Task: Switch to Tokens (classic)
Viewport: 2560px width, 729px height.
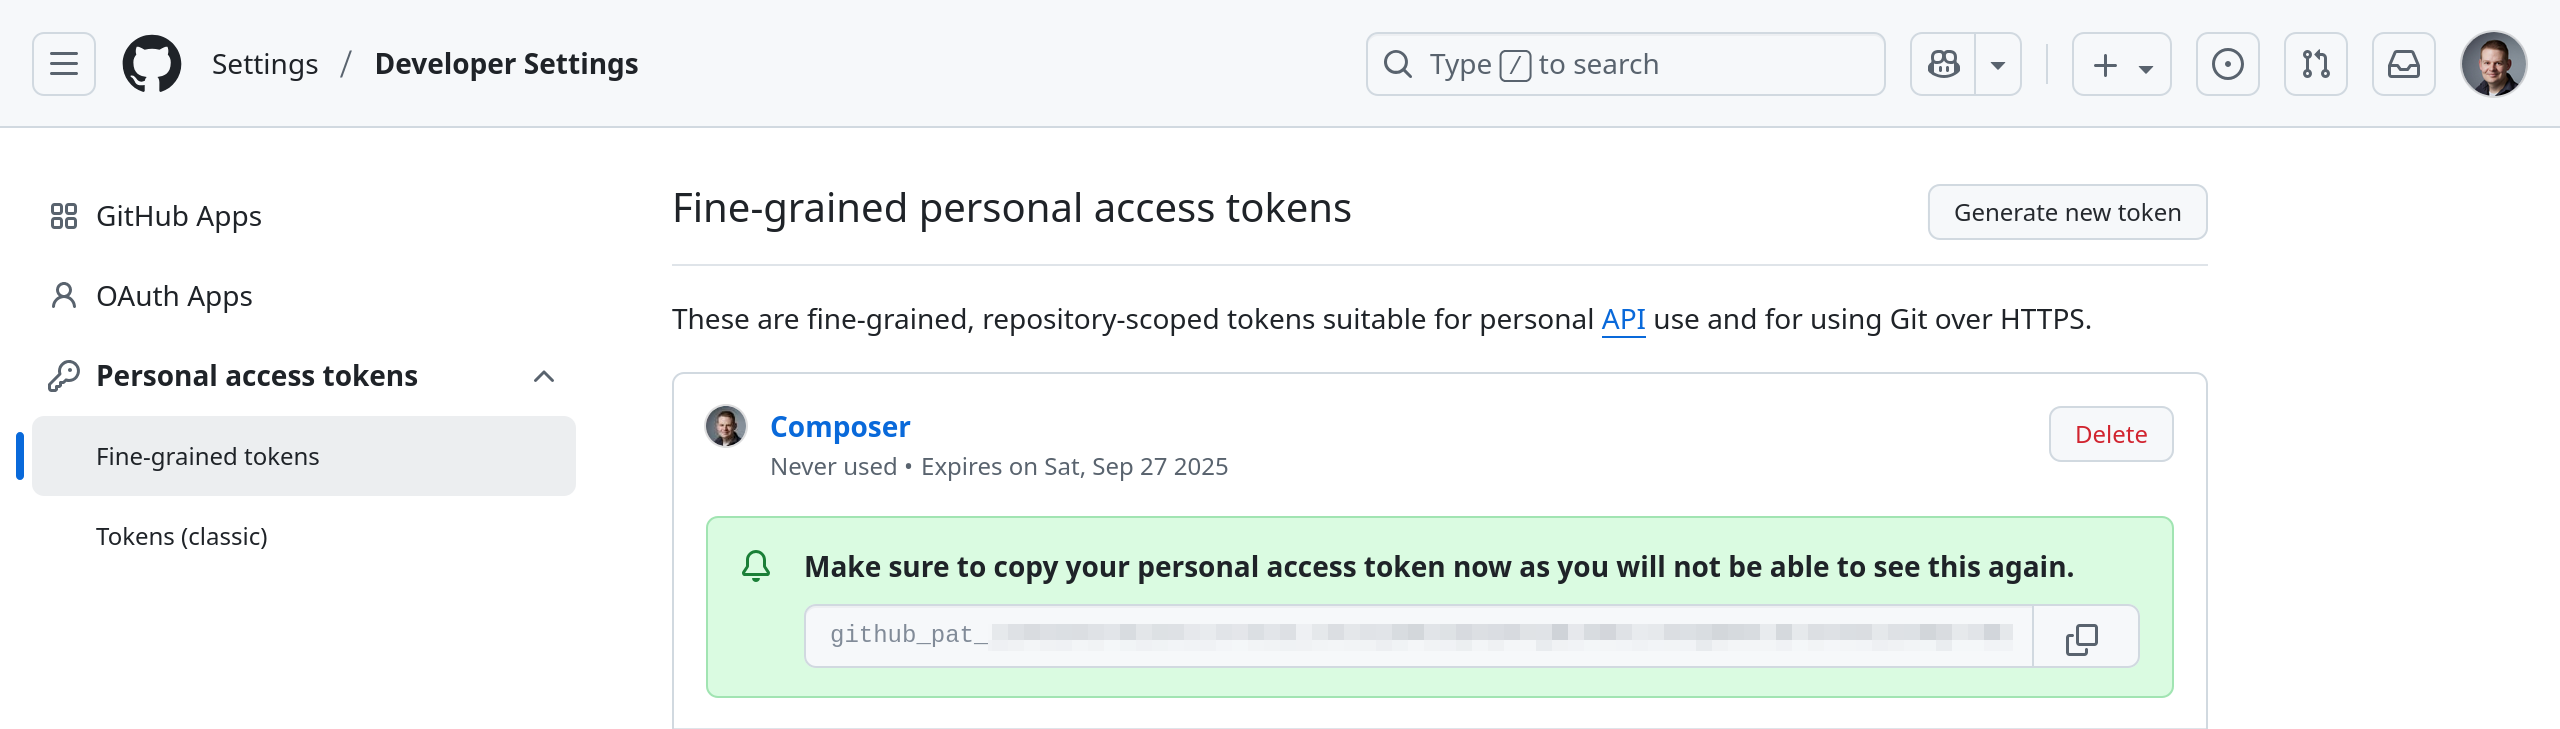Action: (181, 536)
